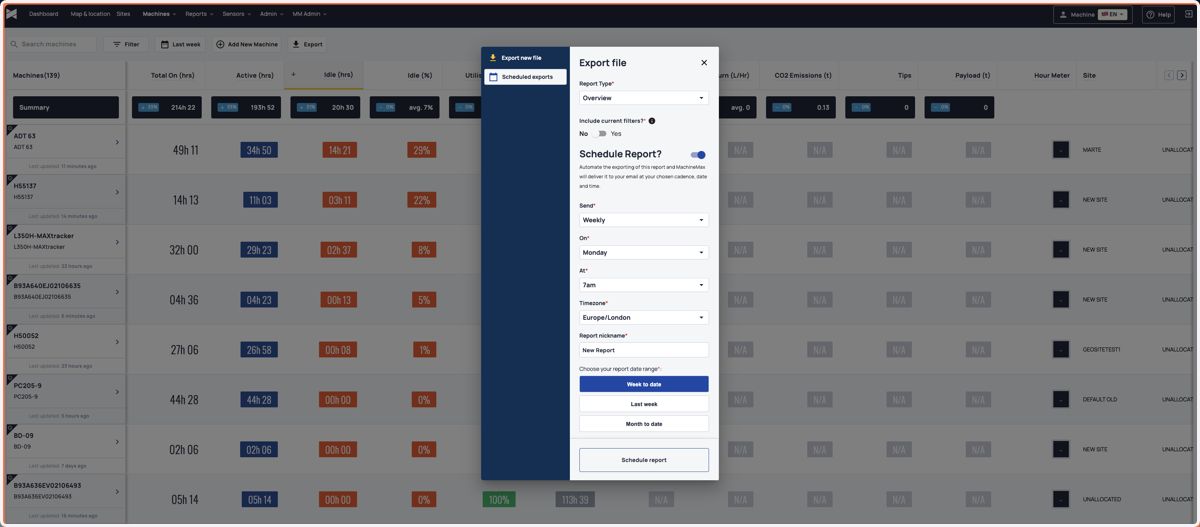Select Last week date range option
1200x527 pixels.
click(644, 404)
